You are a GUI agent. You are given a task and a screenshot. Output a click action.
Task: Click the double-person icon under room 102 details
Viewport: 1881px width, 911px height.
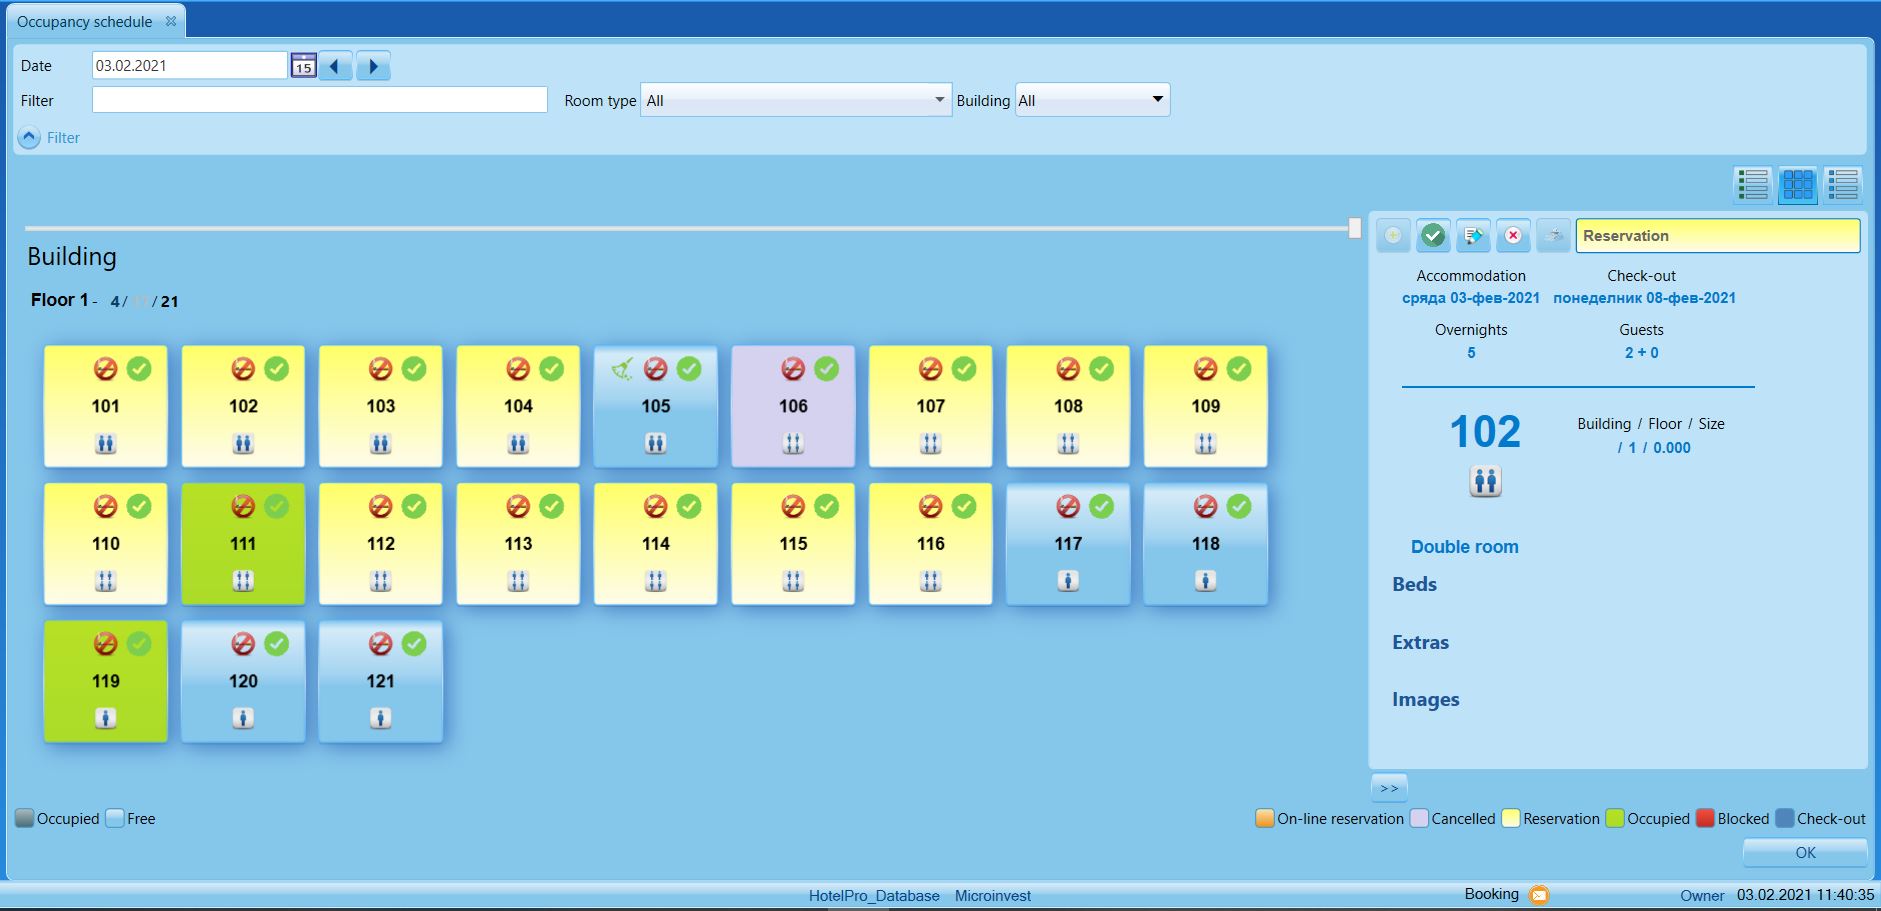pos(1486,482)
